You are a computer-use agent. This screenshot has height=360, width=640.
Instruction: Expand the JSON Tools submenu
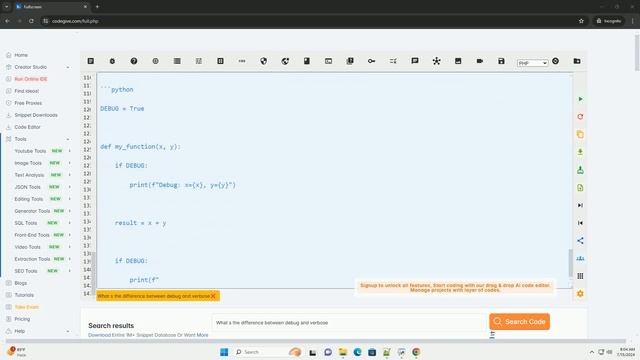pos(69,187)
